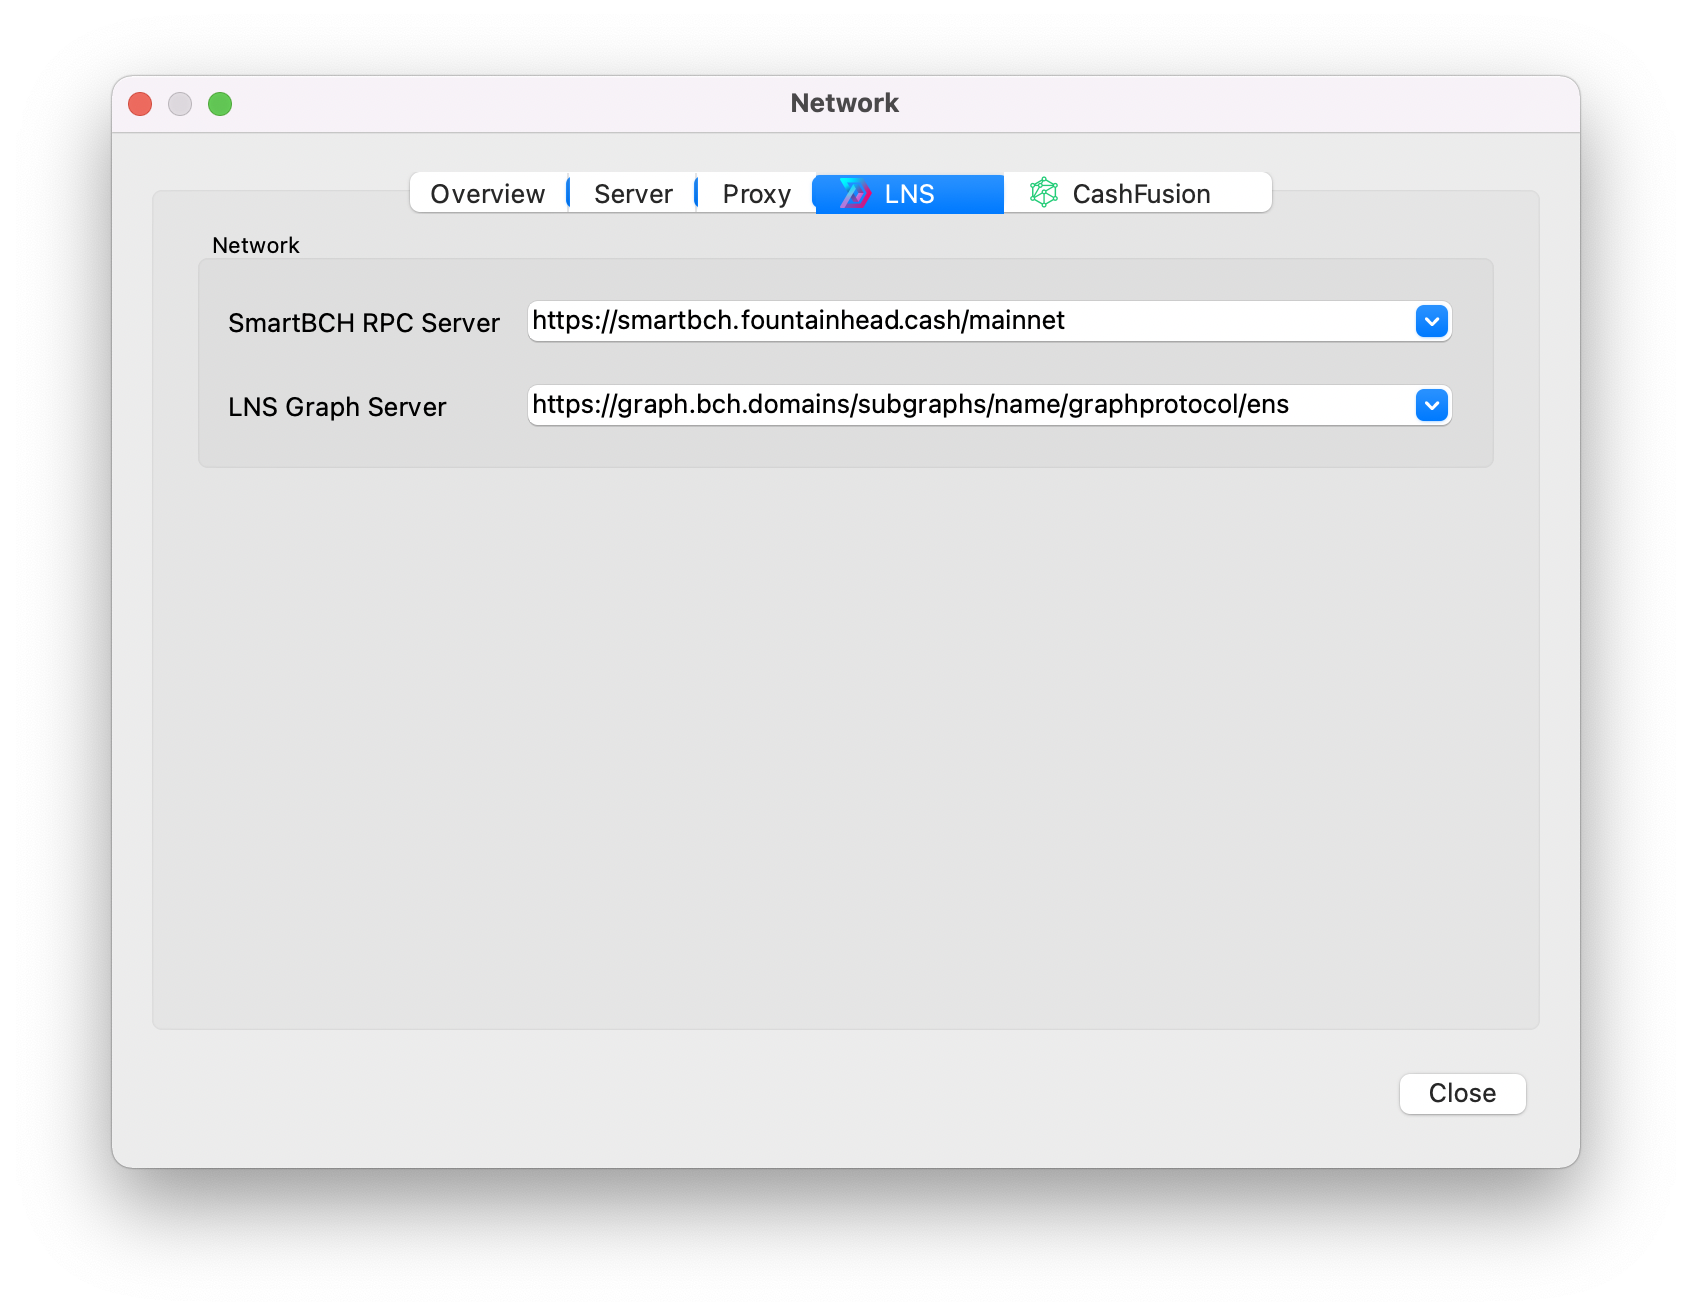Image resolution: width=1692 pixels, height=1316 pixels.
Task: Switch to the Overview tab
Action: 488,193
